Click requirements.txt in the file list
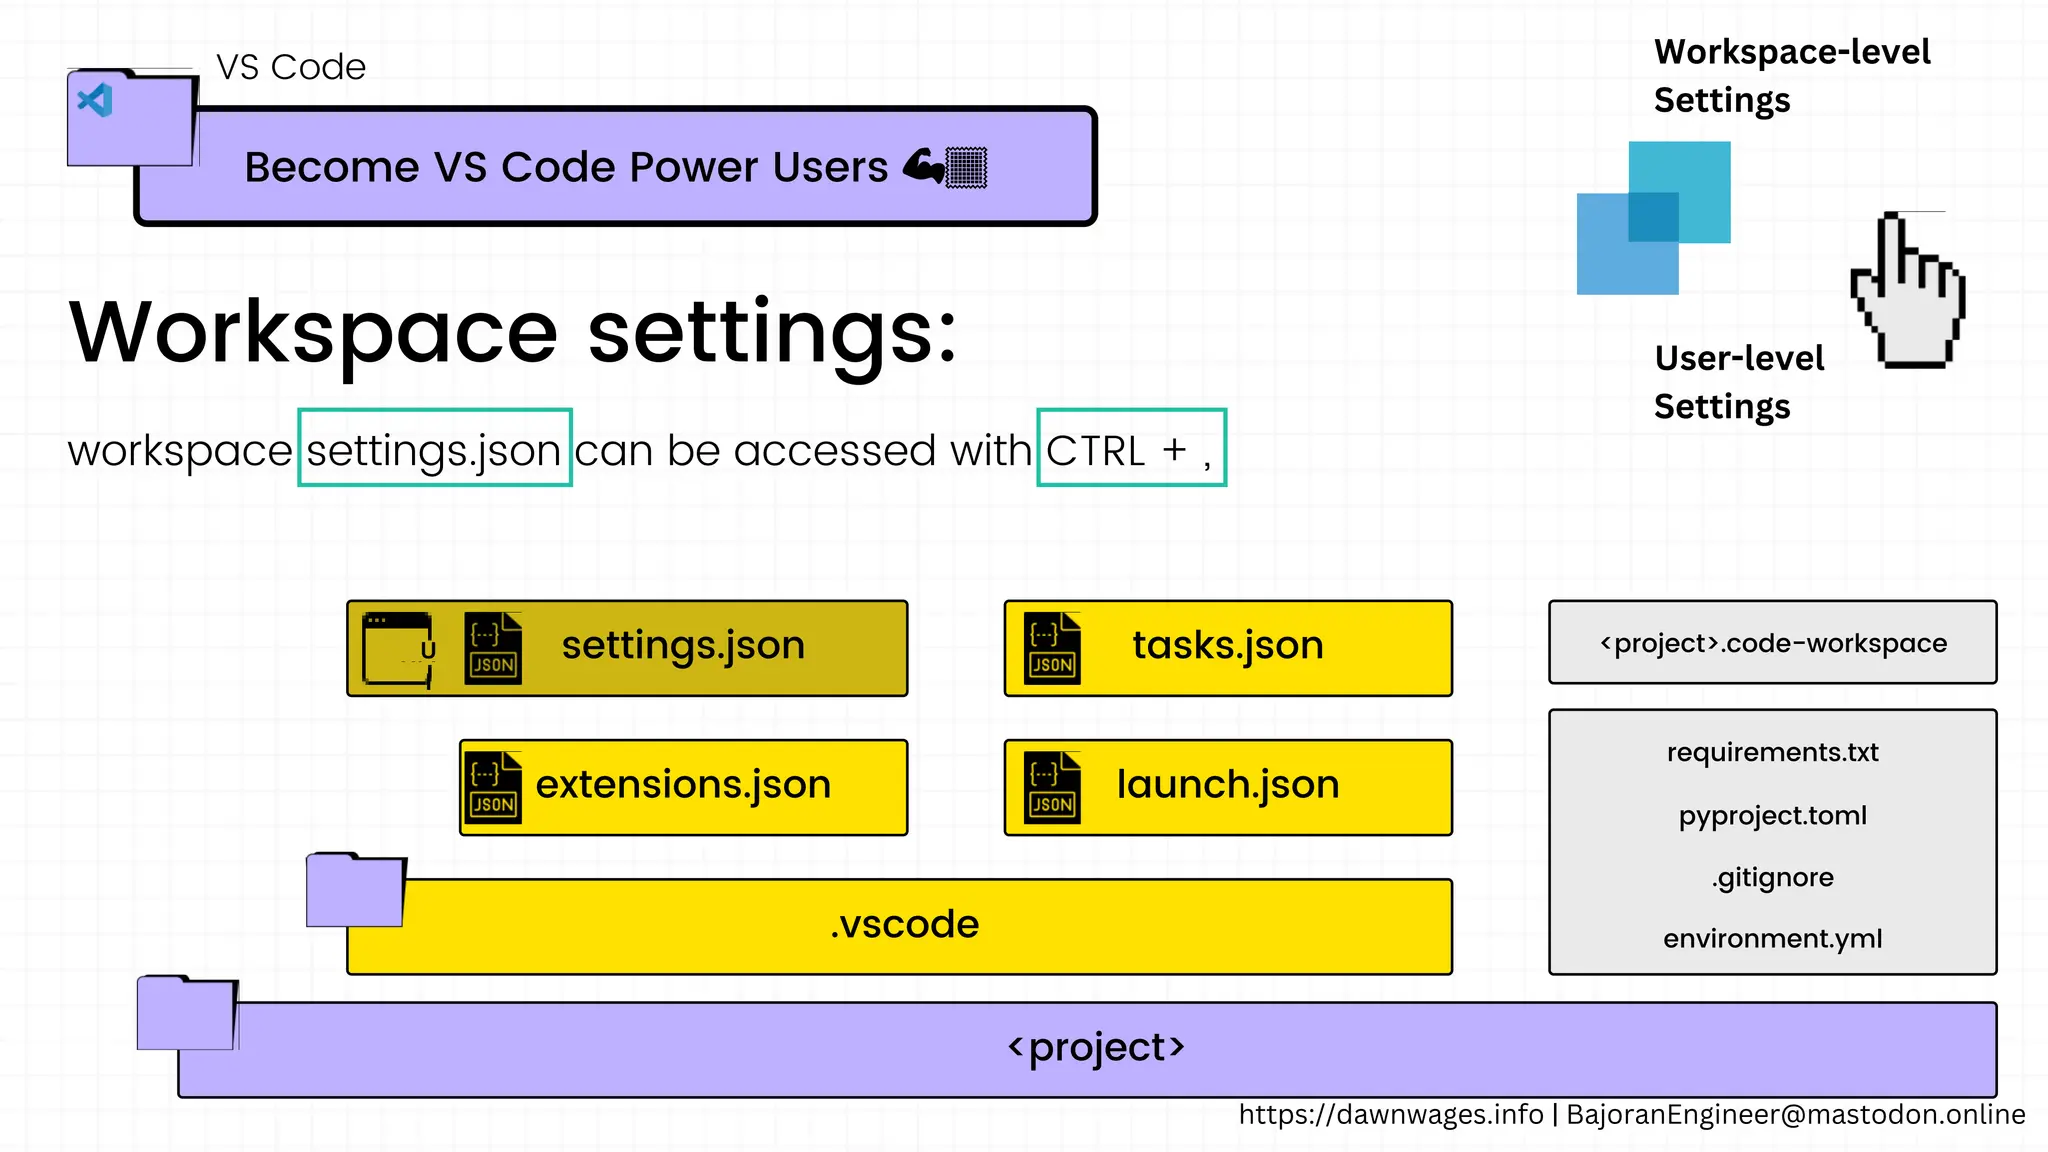This screenshot has height=1152, width=2048. point(1772,752)
